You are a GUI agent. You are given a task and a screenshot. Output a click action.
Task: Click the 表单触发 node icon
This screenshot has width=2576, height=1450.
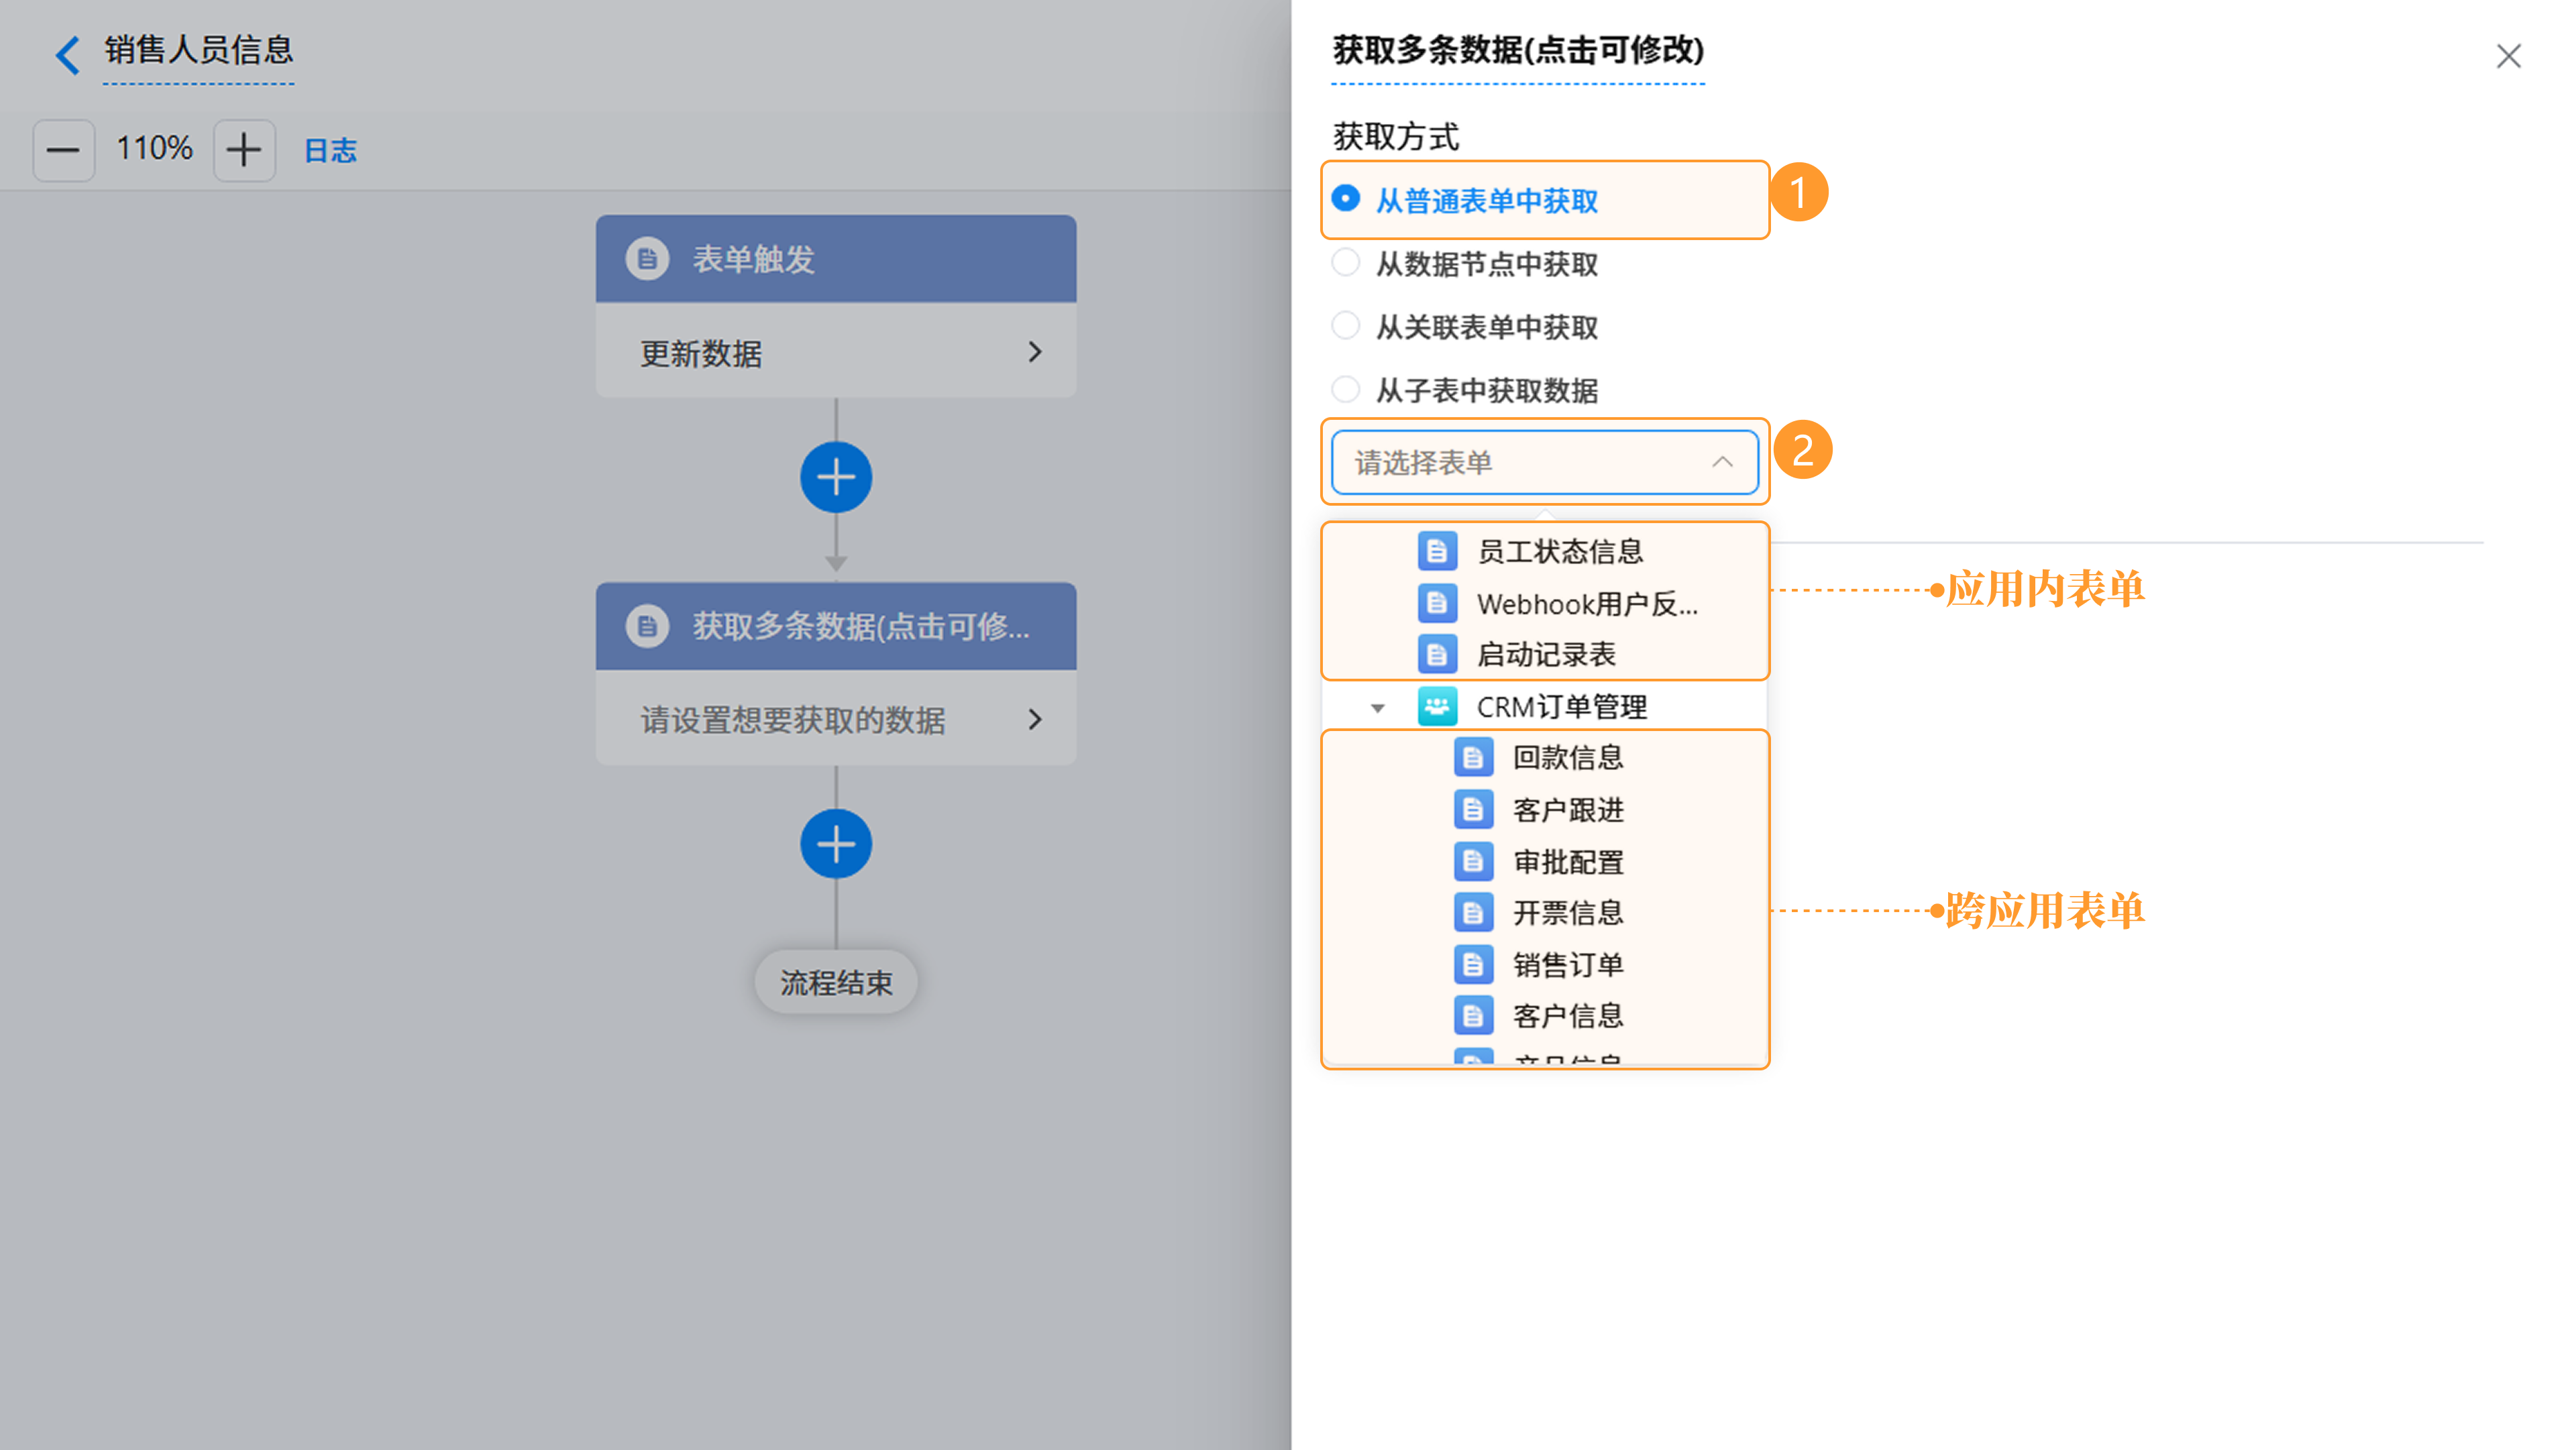(x=647, y=259)
